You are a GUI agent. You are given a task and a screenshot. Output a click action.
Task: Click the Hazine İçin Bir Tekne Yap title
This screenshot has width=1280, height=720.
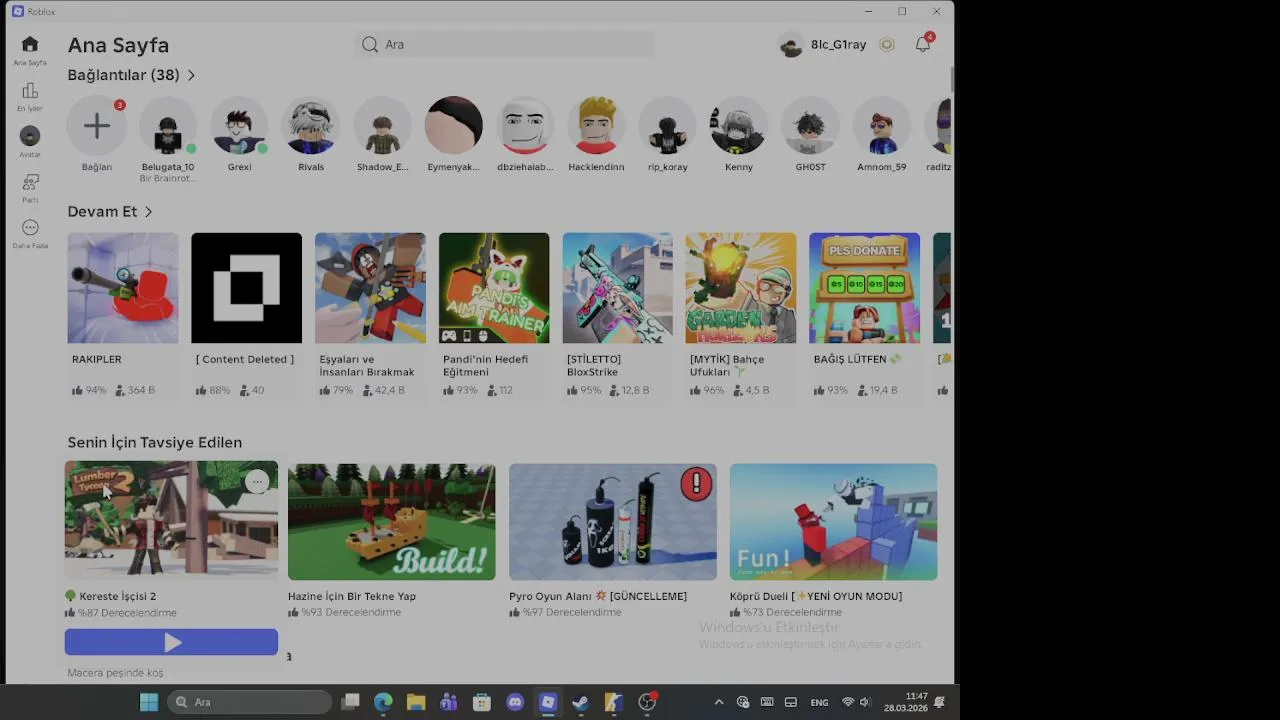[x=352, y=596]
